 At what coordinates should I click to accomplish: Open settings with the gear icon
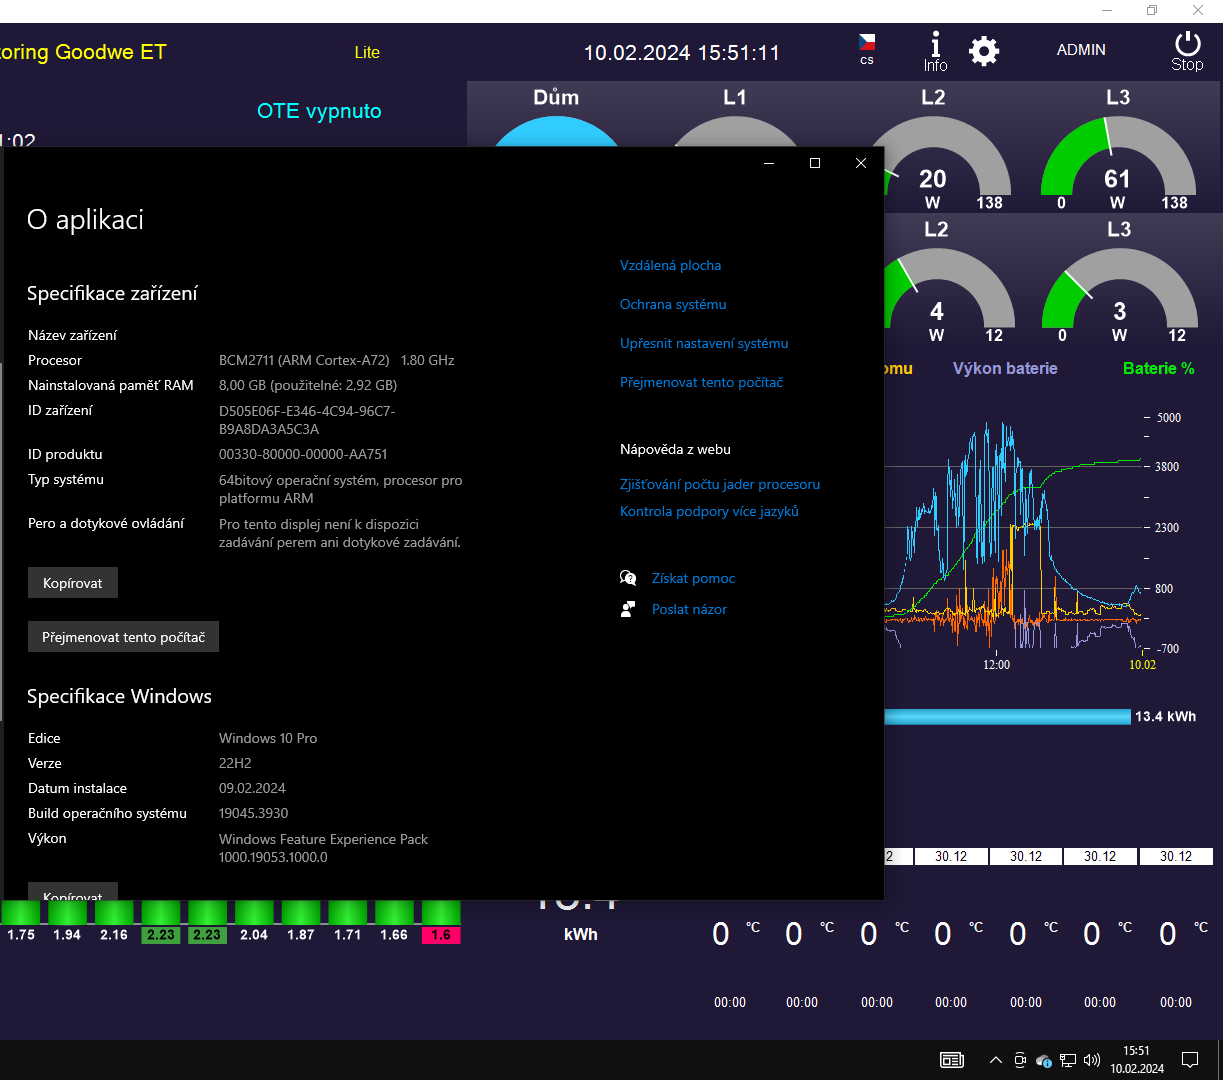click(x=984, y=51)
